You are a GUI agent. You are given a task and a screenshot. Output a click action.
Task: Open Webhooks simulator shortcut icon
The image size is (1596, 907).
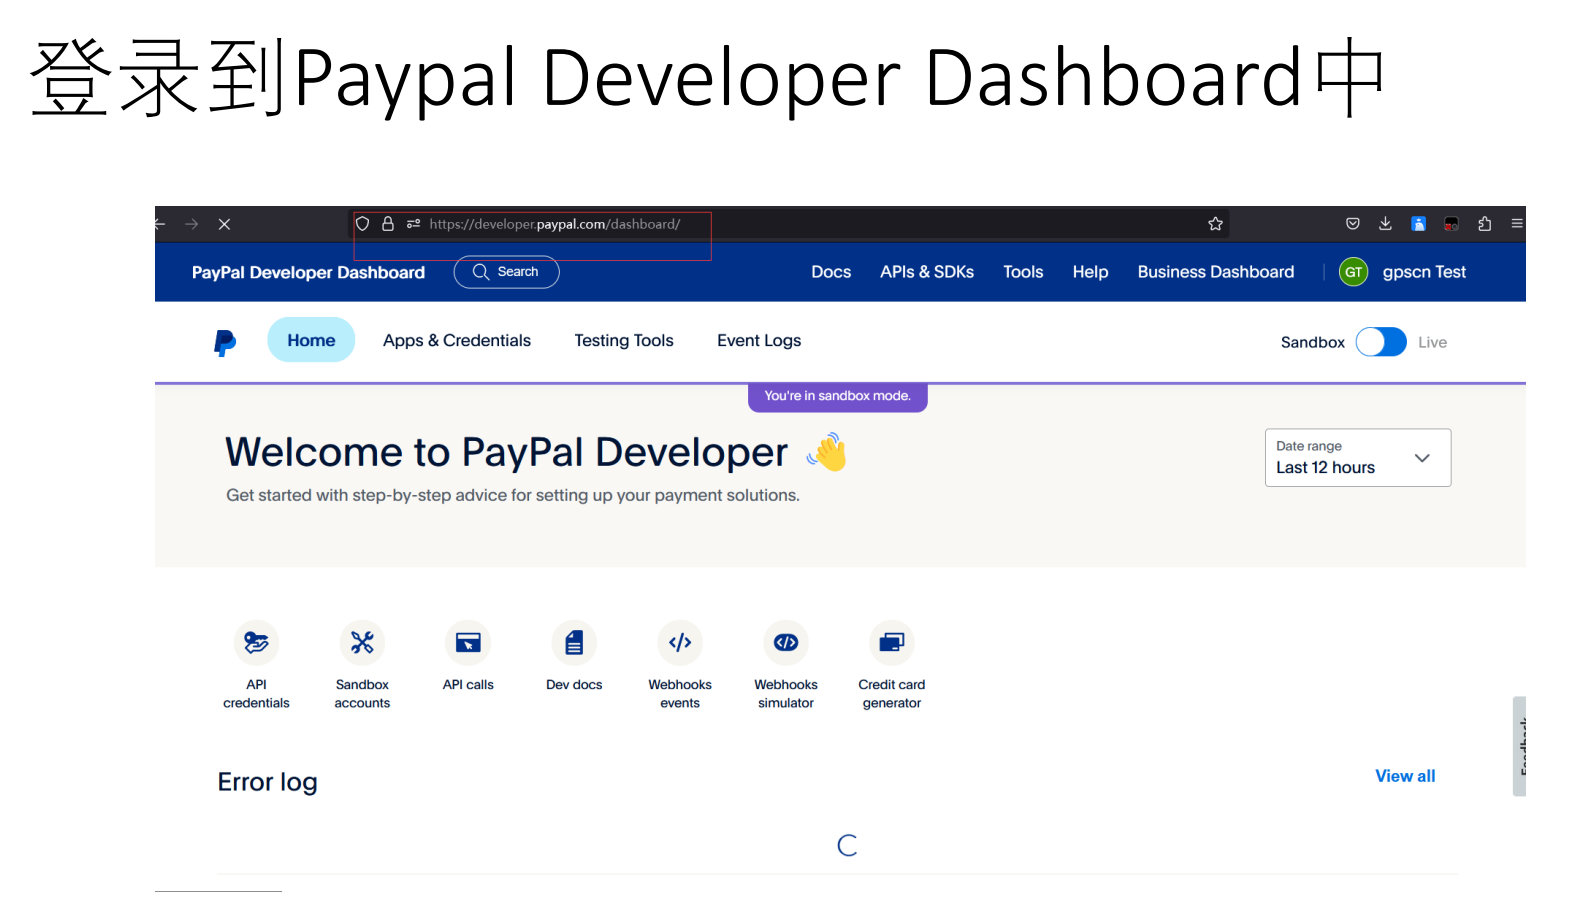point(786,643)
